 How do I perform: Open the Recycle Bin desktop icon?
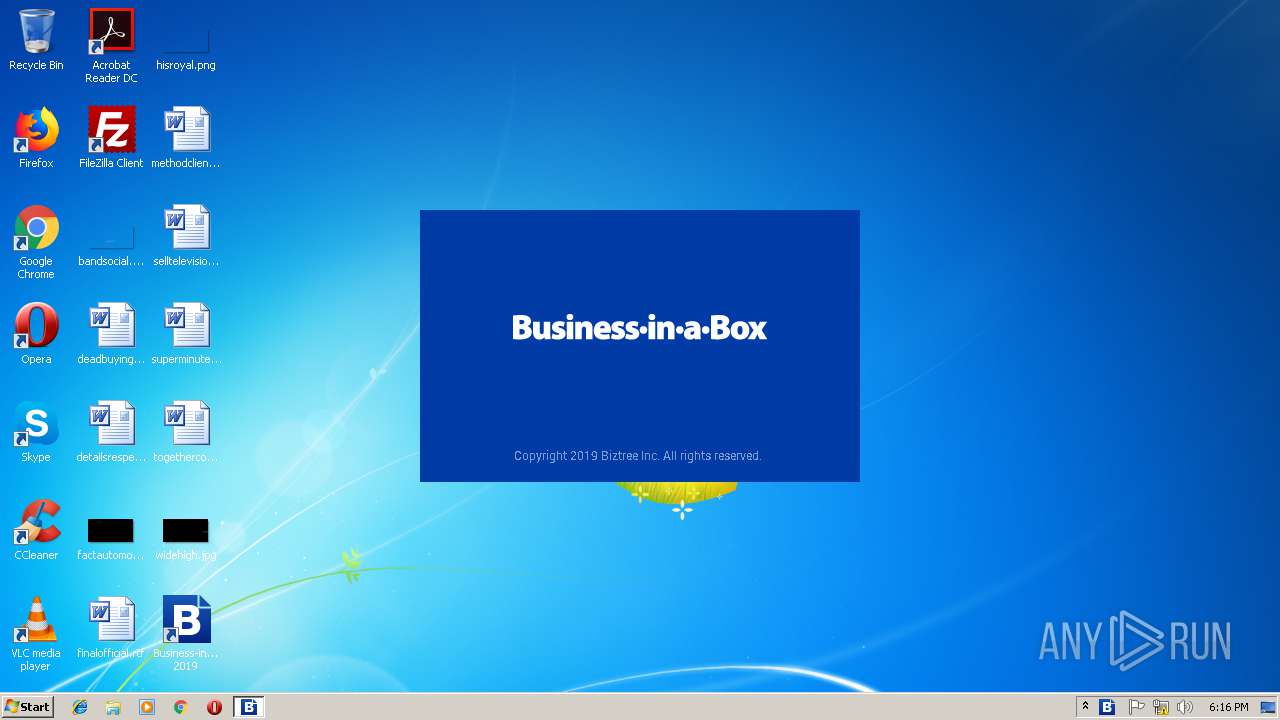point(36,40)
